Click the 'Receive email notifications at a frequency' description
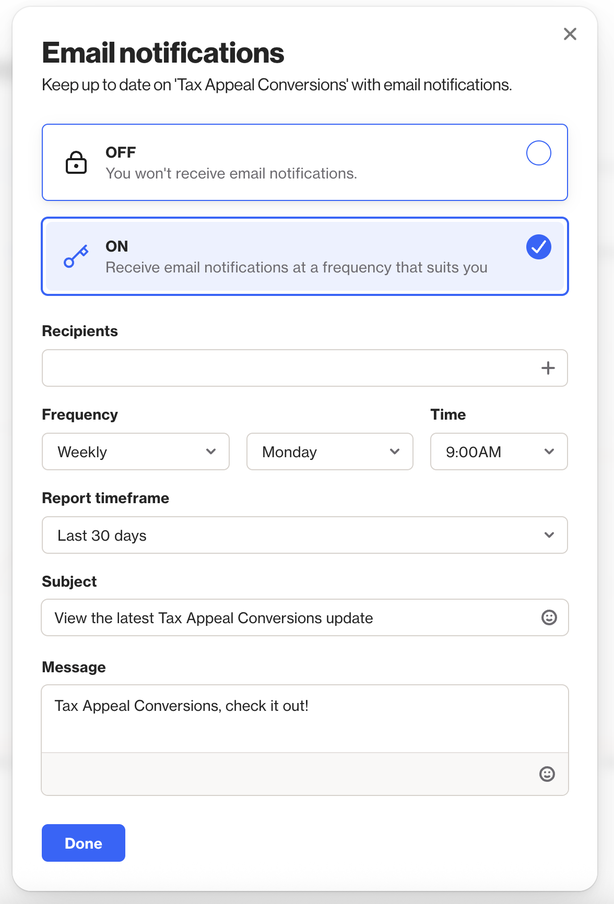Screen dimensions: 614x904 (x=296, y=268)
